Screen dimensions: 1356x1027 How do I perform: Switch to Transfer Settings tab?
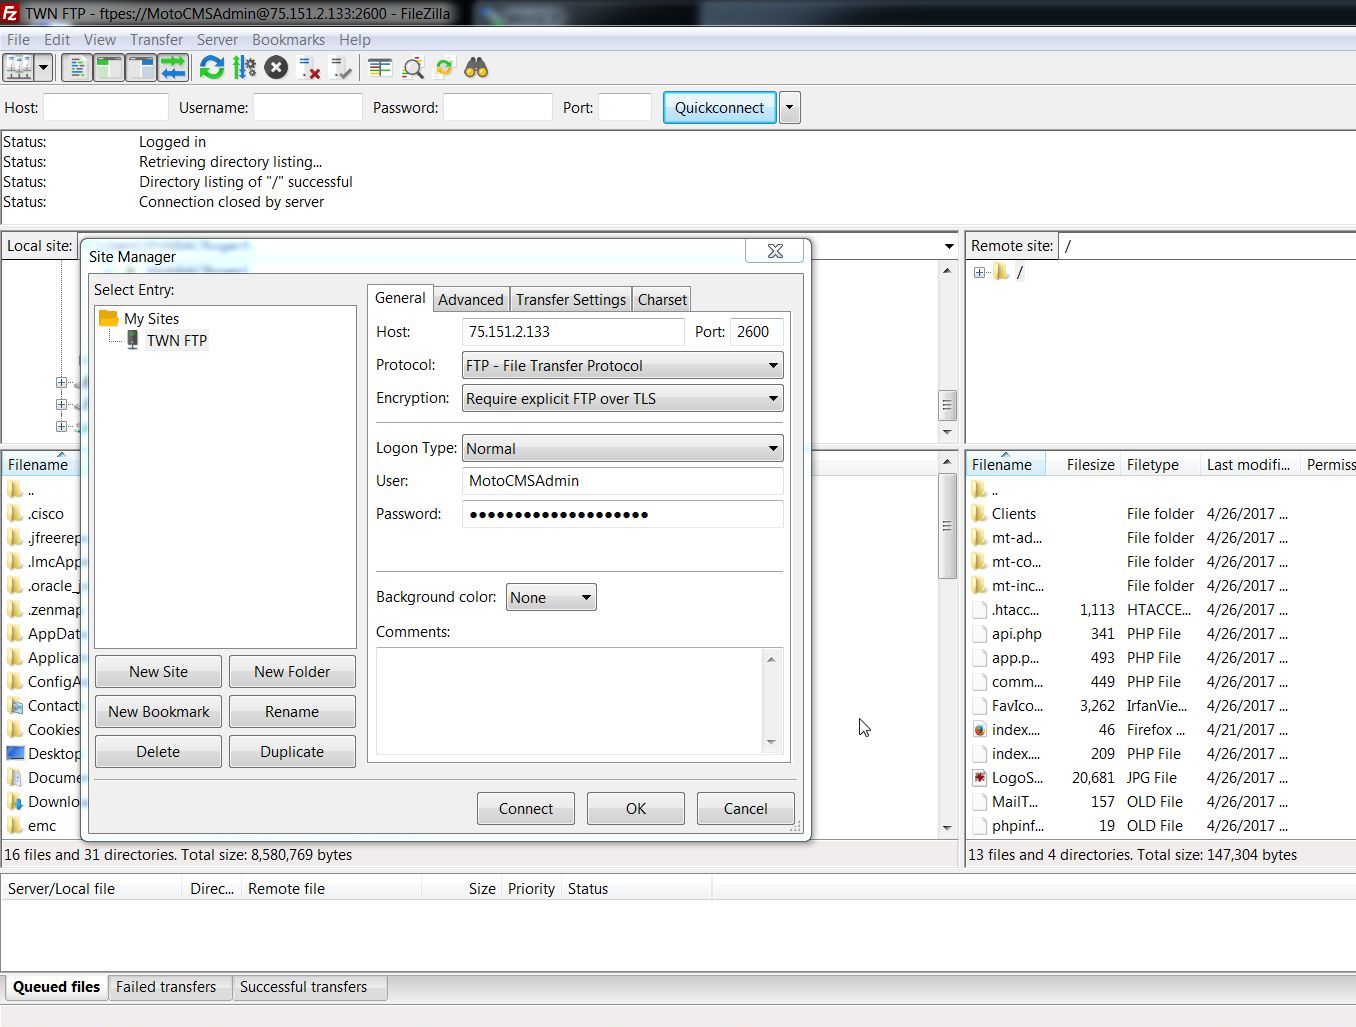(x=571, y=300)
